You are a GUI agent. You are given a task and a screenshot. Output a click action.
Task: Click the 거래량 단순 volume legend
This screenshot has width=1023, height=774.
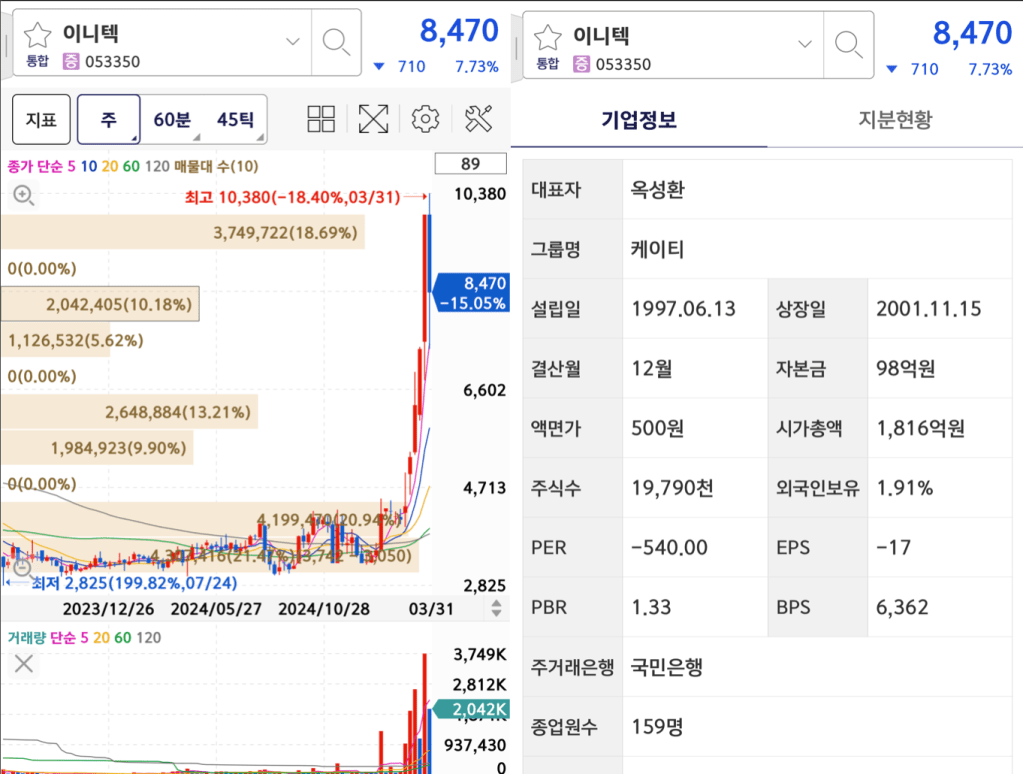(41, 638)
